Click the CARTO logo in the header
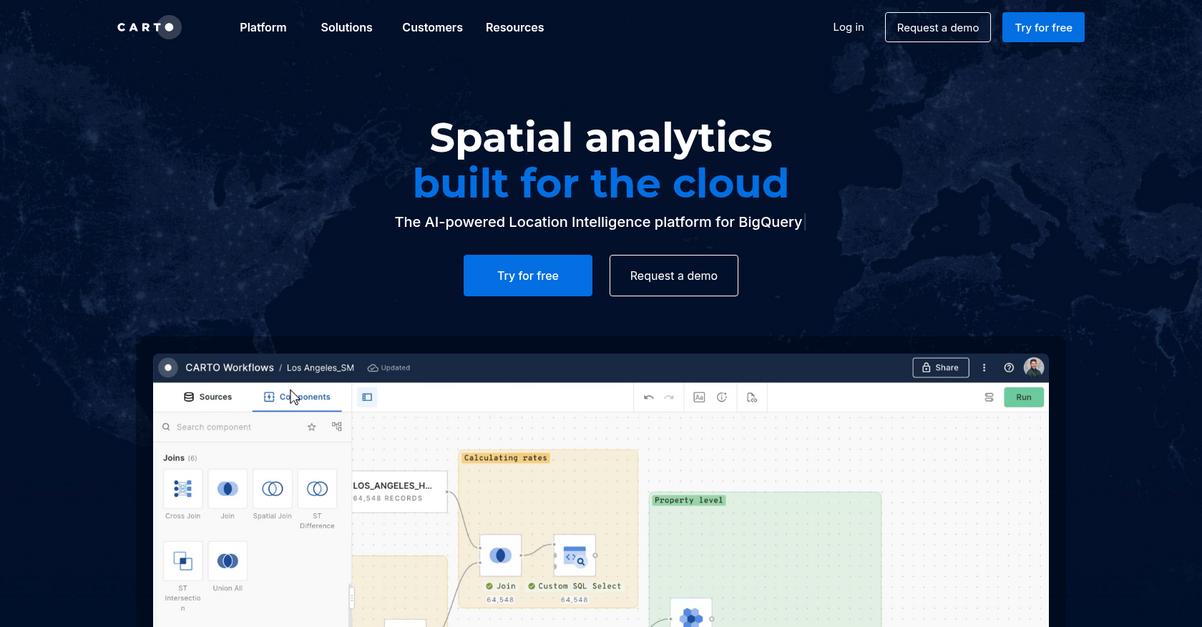 (x=149, y=27)
